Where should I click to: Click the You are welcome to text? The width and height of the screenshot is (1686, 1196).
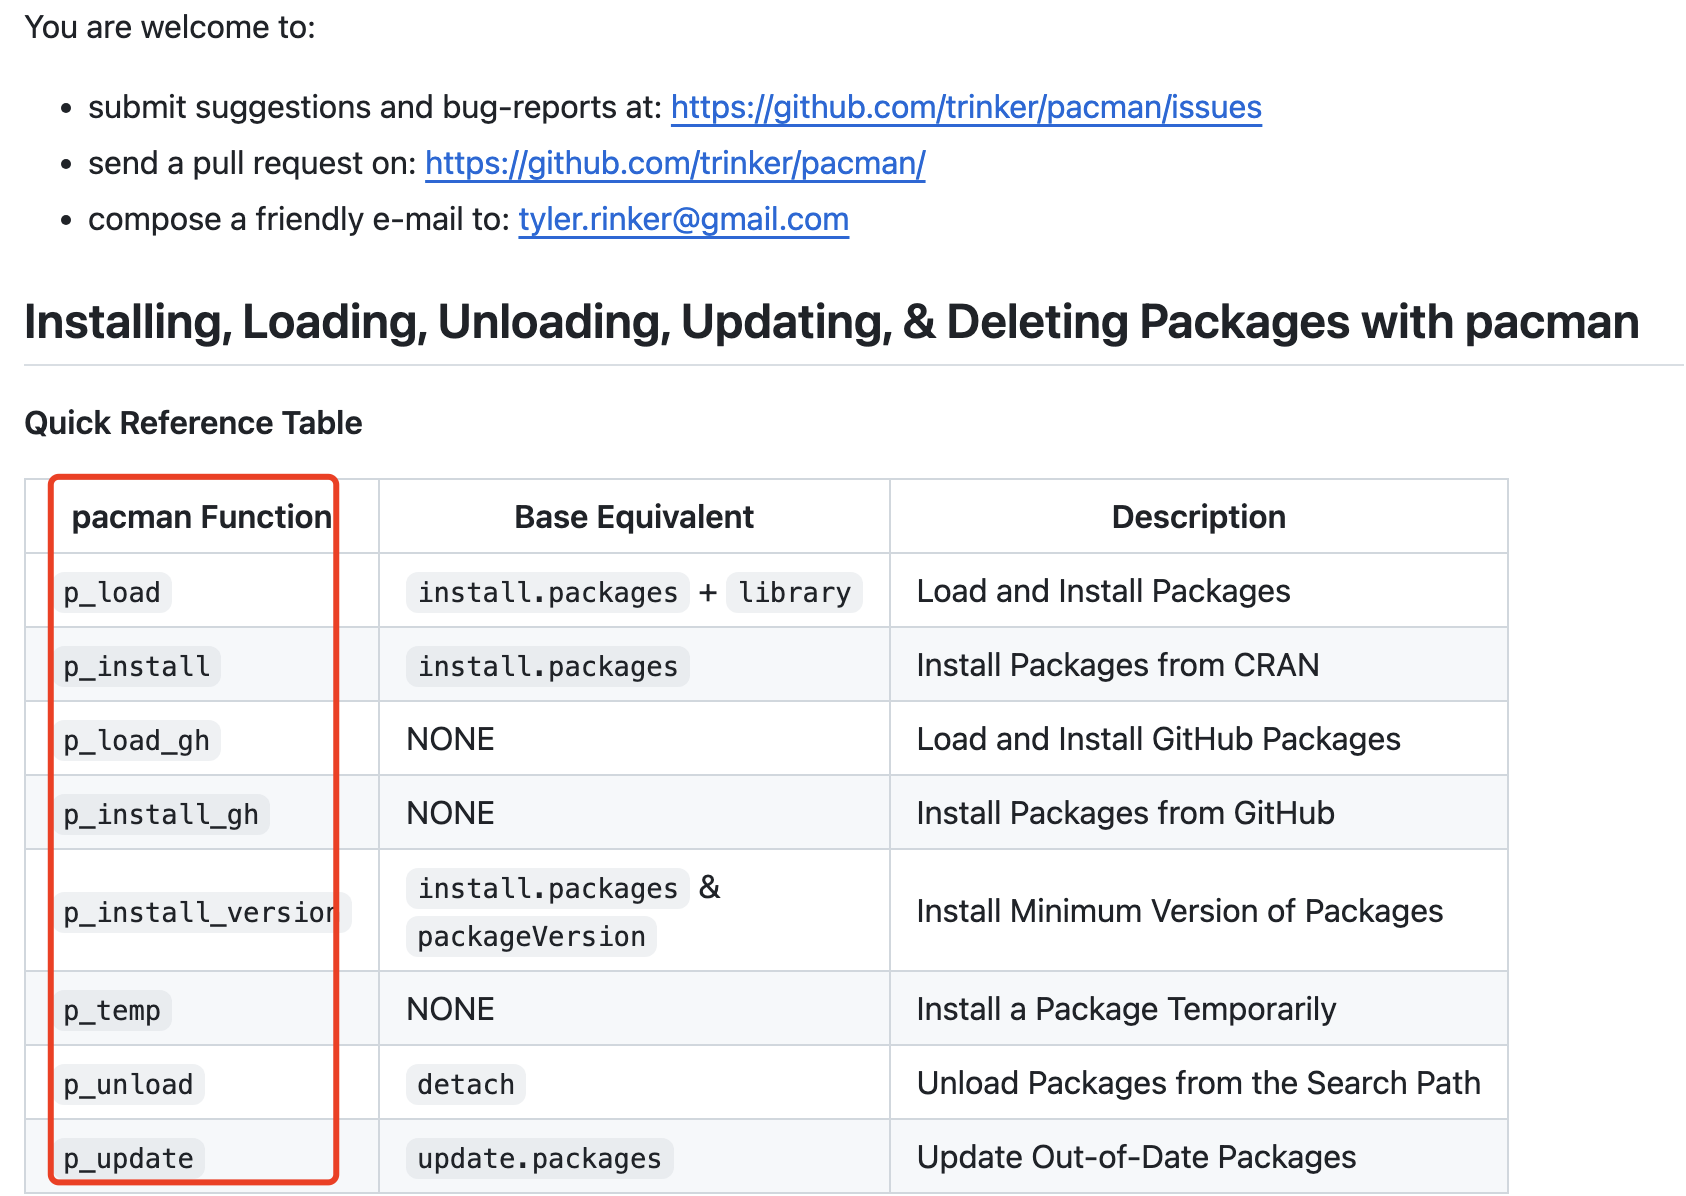pyautogui.click(x=170, y=27)
